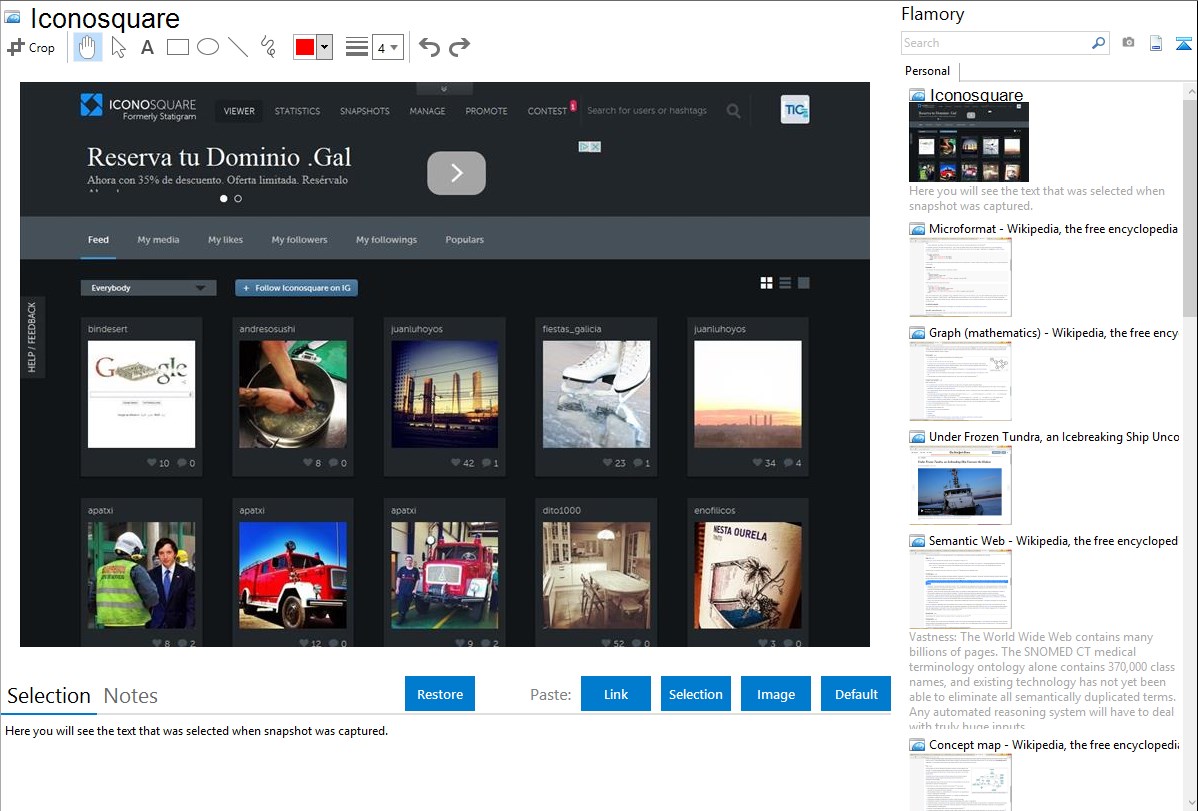The width and height of the screenshot is (1198, 811).
Task: Pick the freehand scribble tool
Action: point(268,47)
